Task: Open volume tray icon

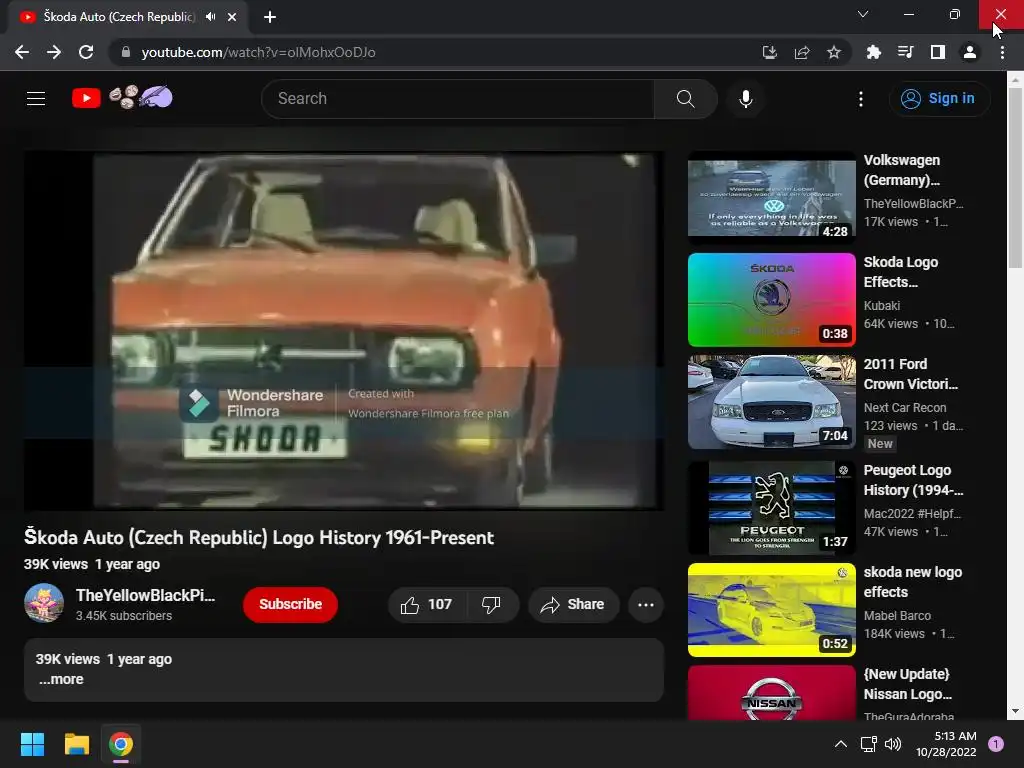Action: click(892, 744)
